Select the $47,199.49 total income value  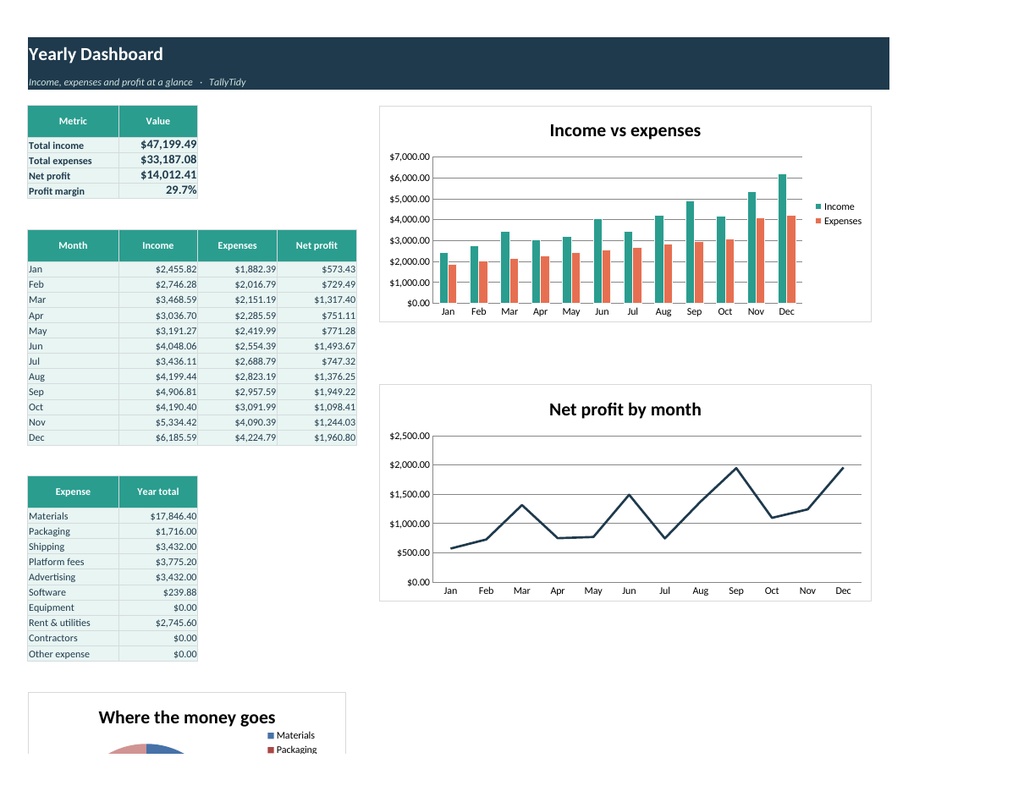(x=158, y=145)
